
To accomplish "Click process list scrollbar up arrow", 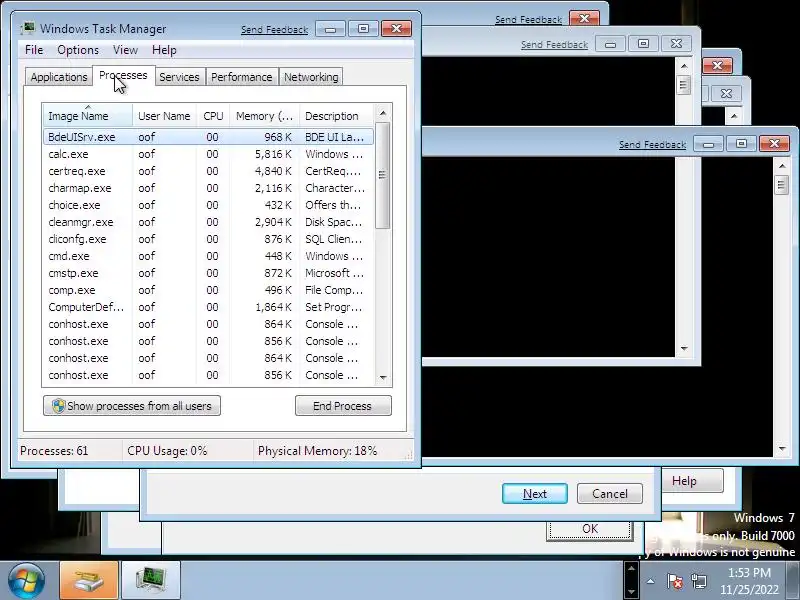I will coord(383,113).
